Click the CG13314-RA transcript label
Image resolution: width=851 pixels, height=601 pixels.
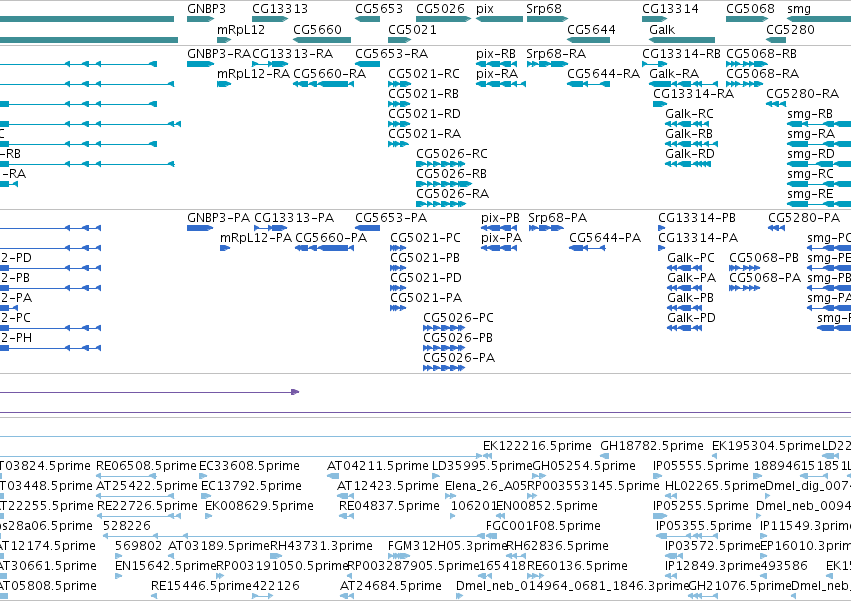point(693,94)
